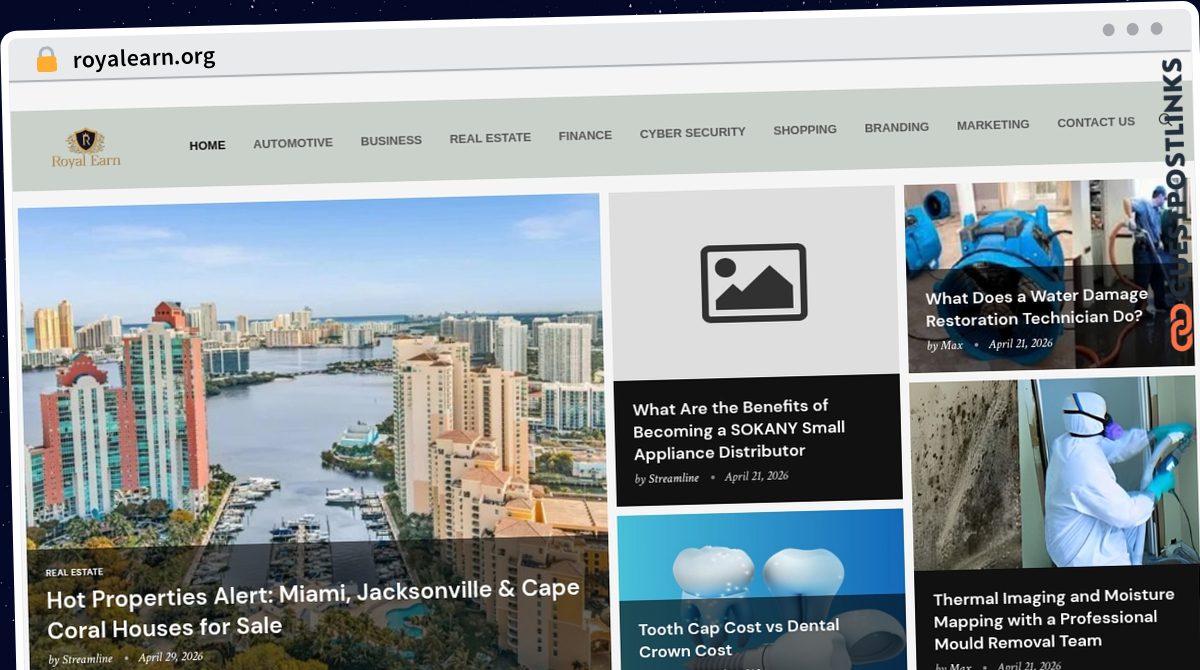1200x670 pixels.
Task: Click author Max under Water Damage article
Action: [x=951, y=345]
